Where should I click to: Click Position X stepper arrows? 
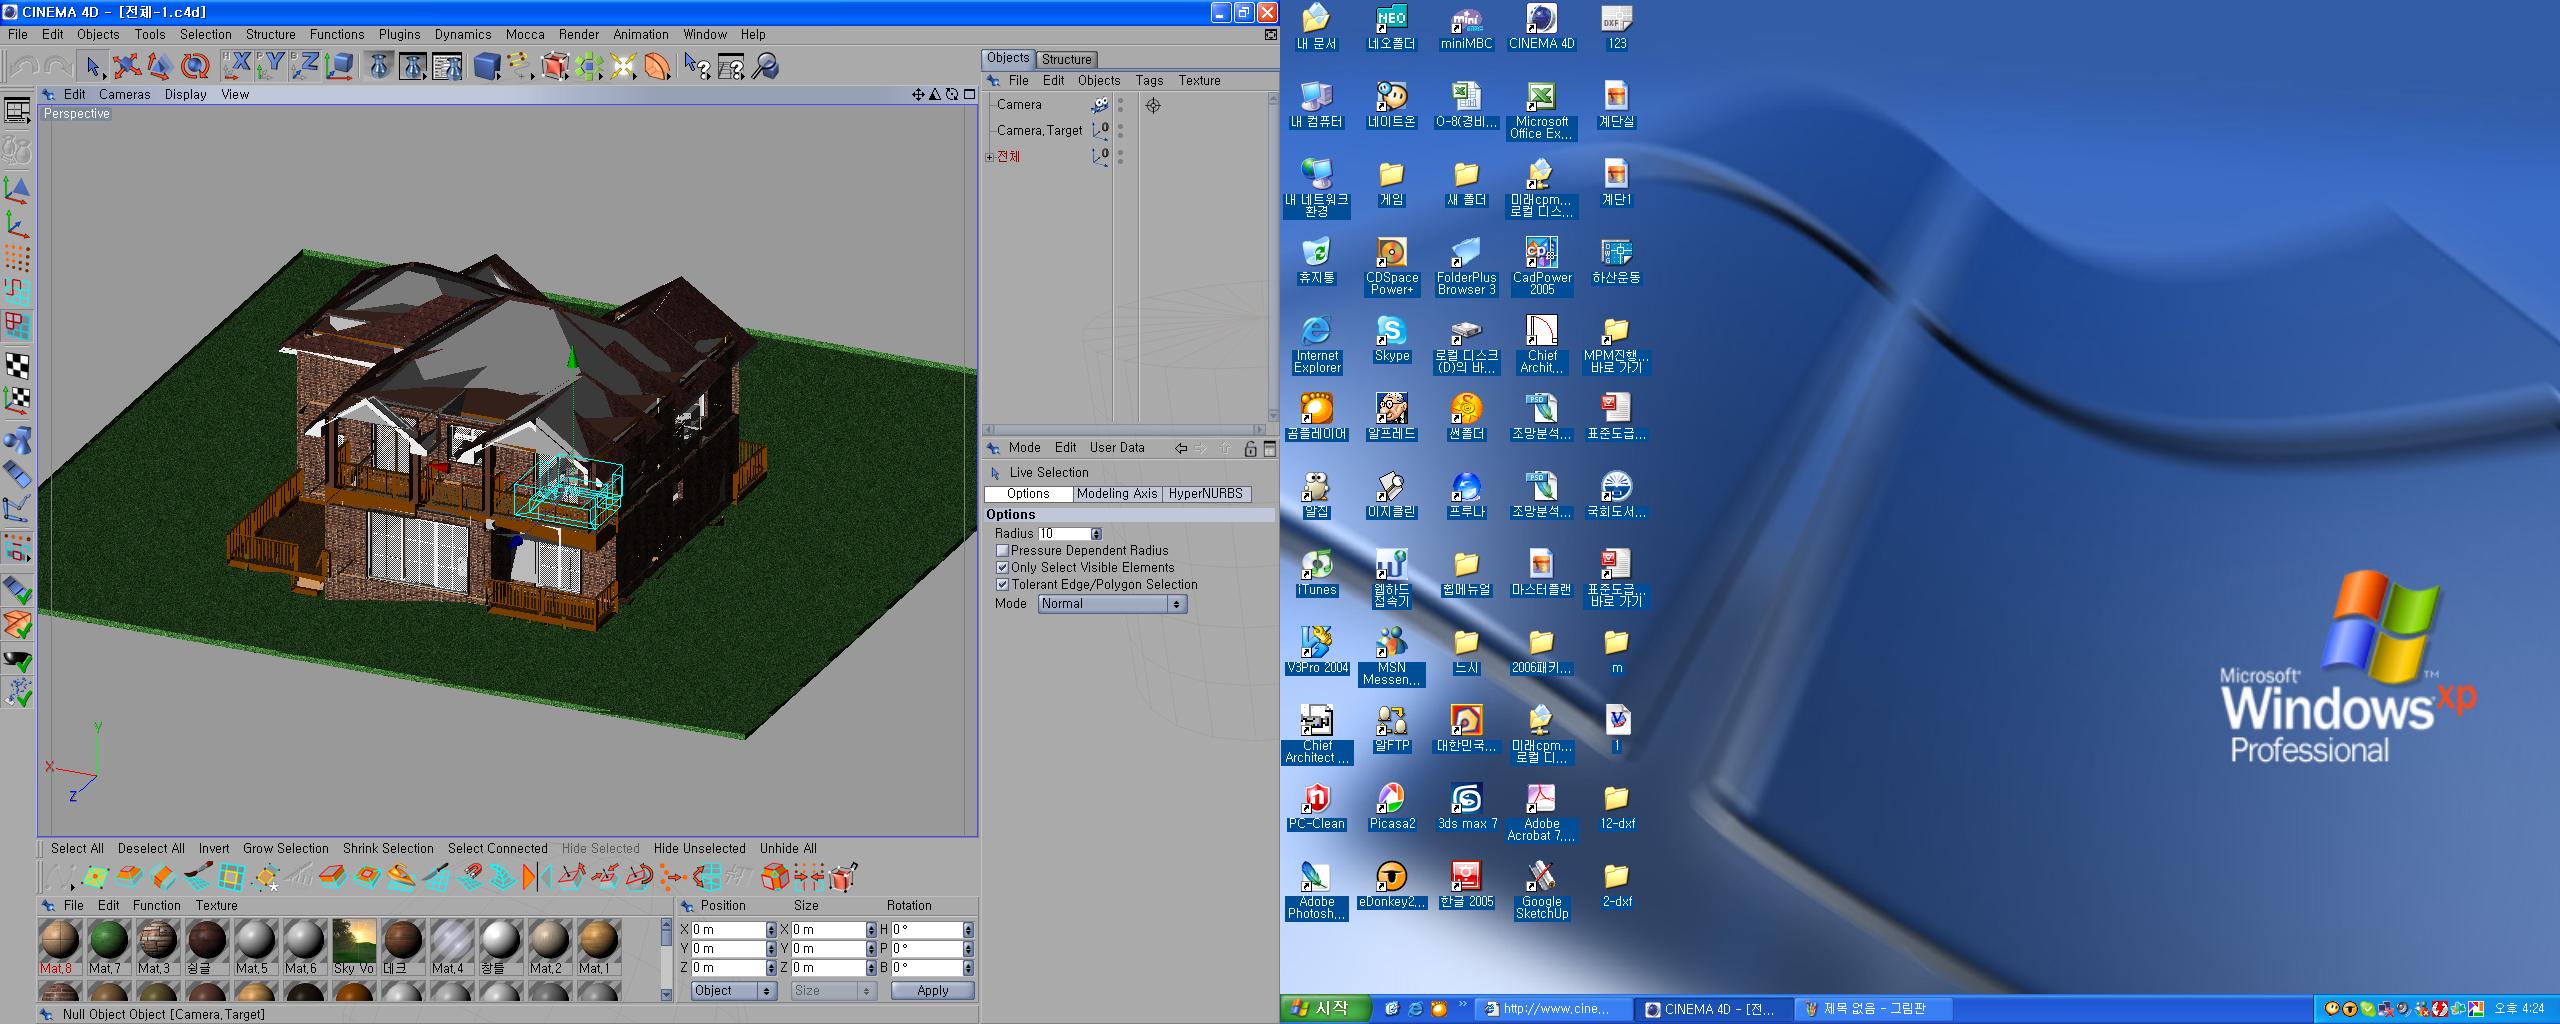(771, 930)
